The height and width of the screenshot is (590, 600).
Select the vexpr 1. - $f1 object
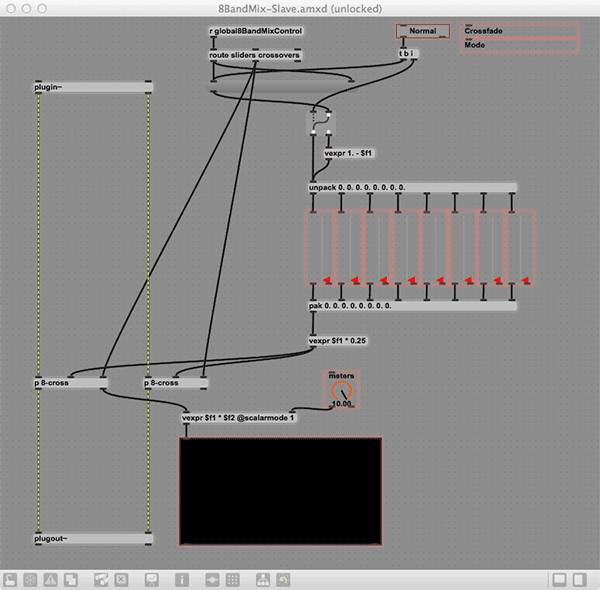(x=349, y=153)
